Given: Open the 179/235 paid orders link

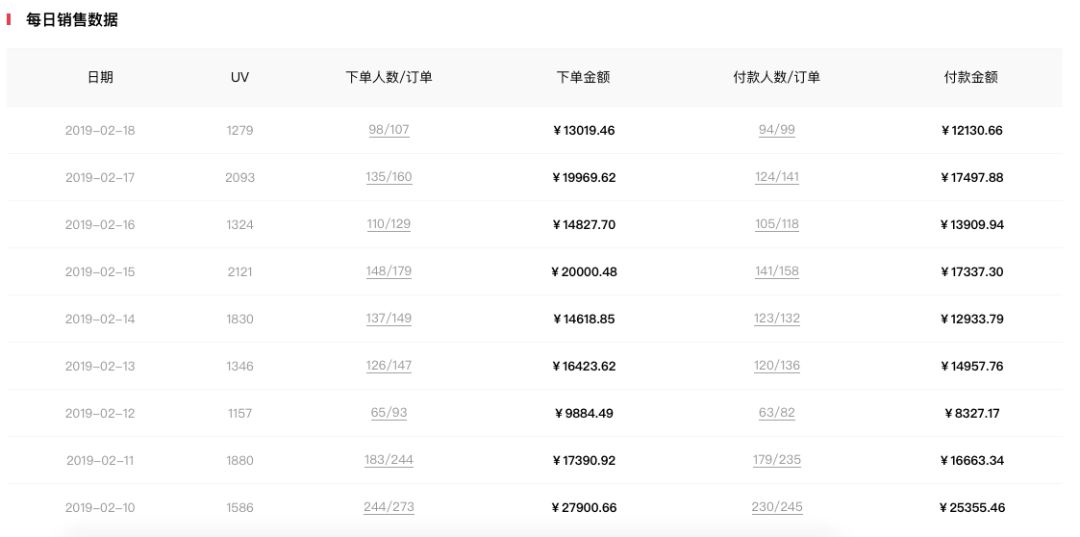Looking at the screenshot, I should (777, 460).
